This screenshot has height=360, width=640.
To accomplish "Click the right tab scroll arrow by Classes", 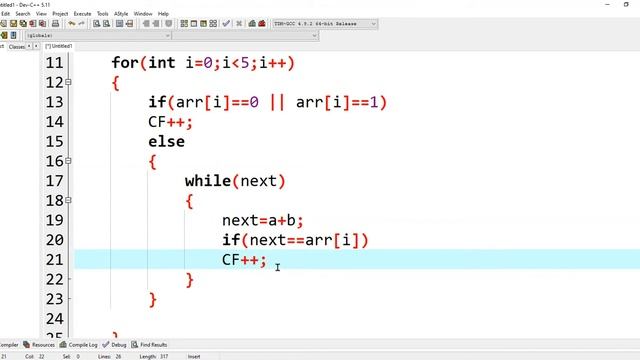I will (x=36, y=46).
